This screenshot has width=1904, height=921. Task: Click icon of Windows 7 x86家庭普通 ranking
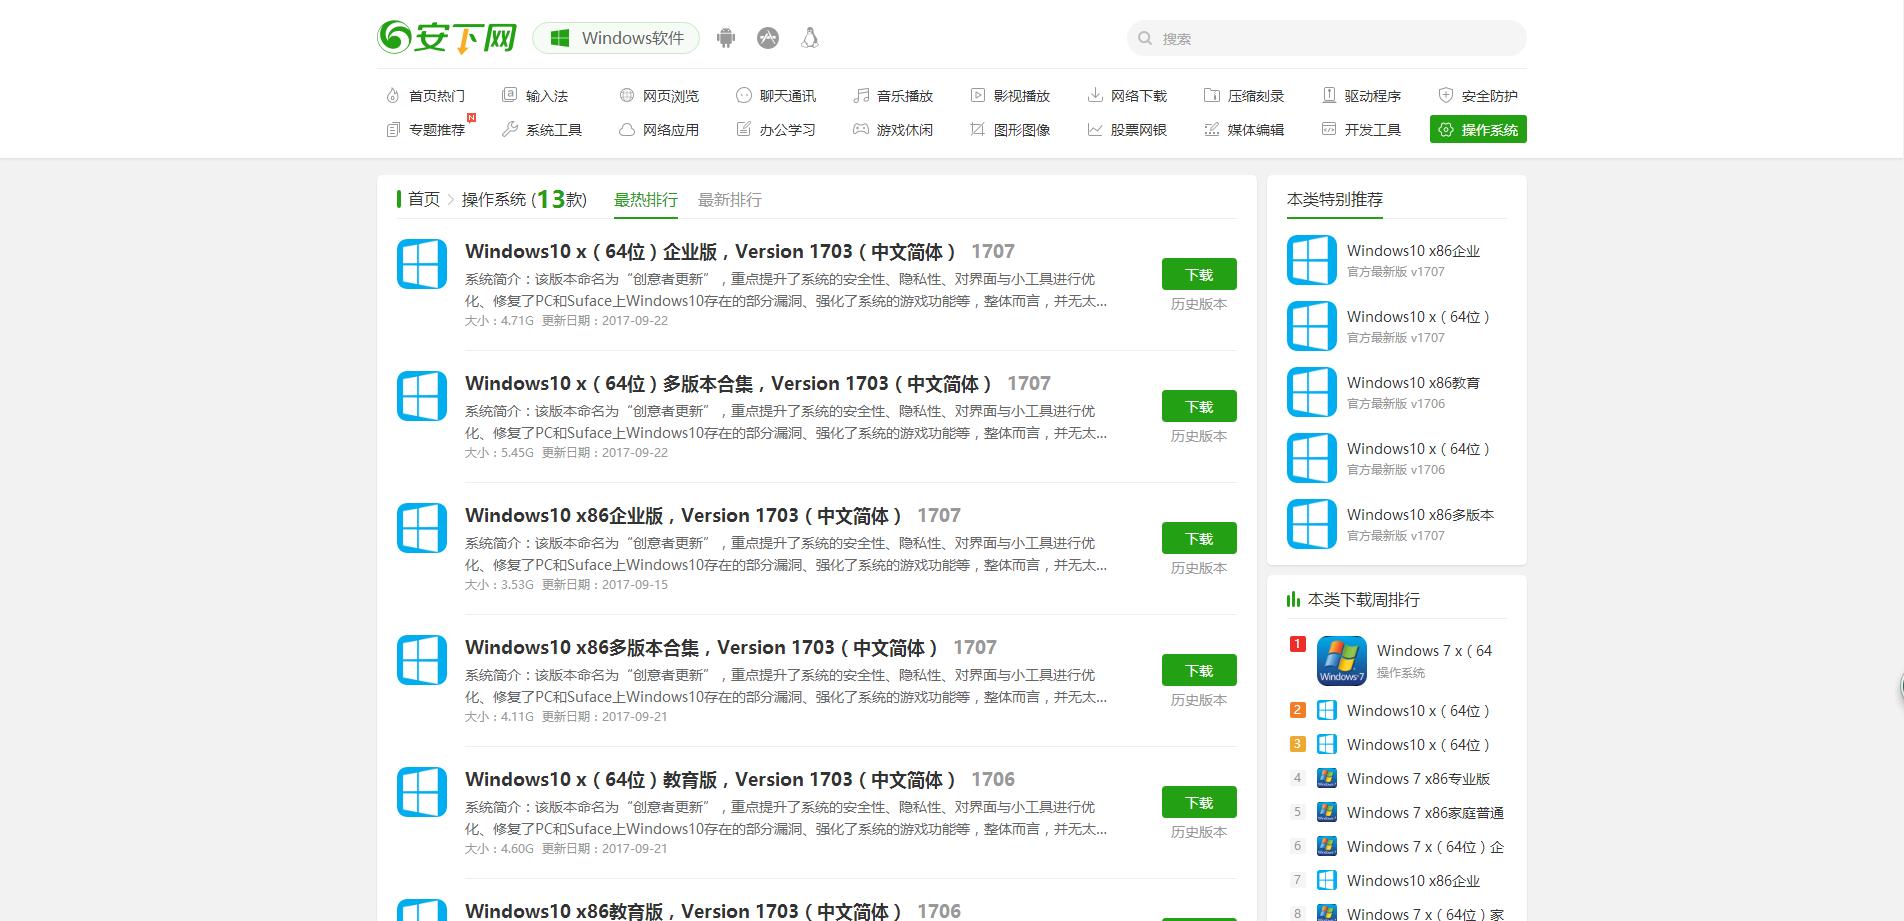pyautogui.click(x=1327, y=812)
